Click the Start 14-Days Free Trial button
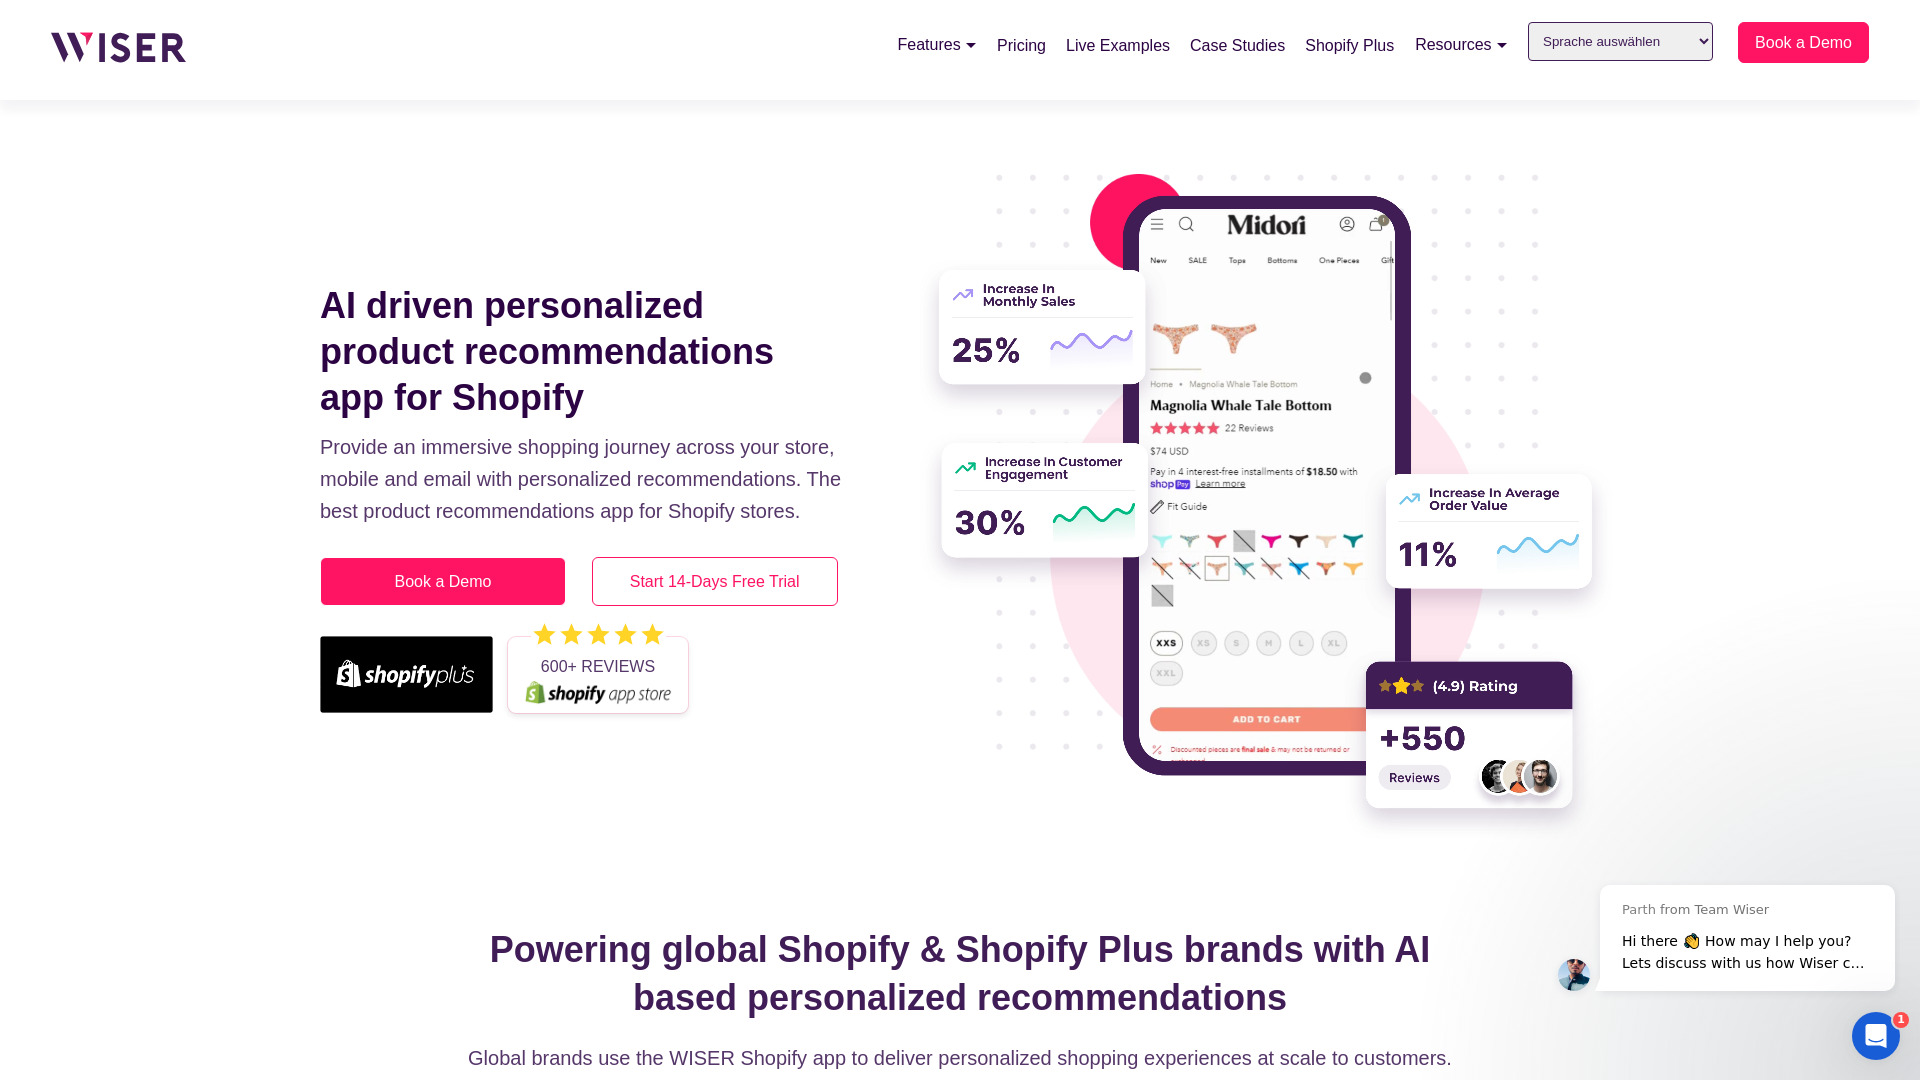 pyautogui.click(x=715, y=582)
